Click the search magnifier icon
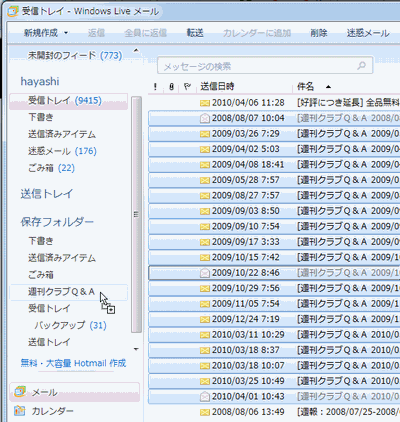Viewport: 400px width, 422px height. 361,66
